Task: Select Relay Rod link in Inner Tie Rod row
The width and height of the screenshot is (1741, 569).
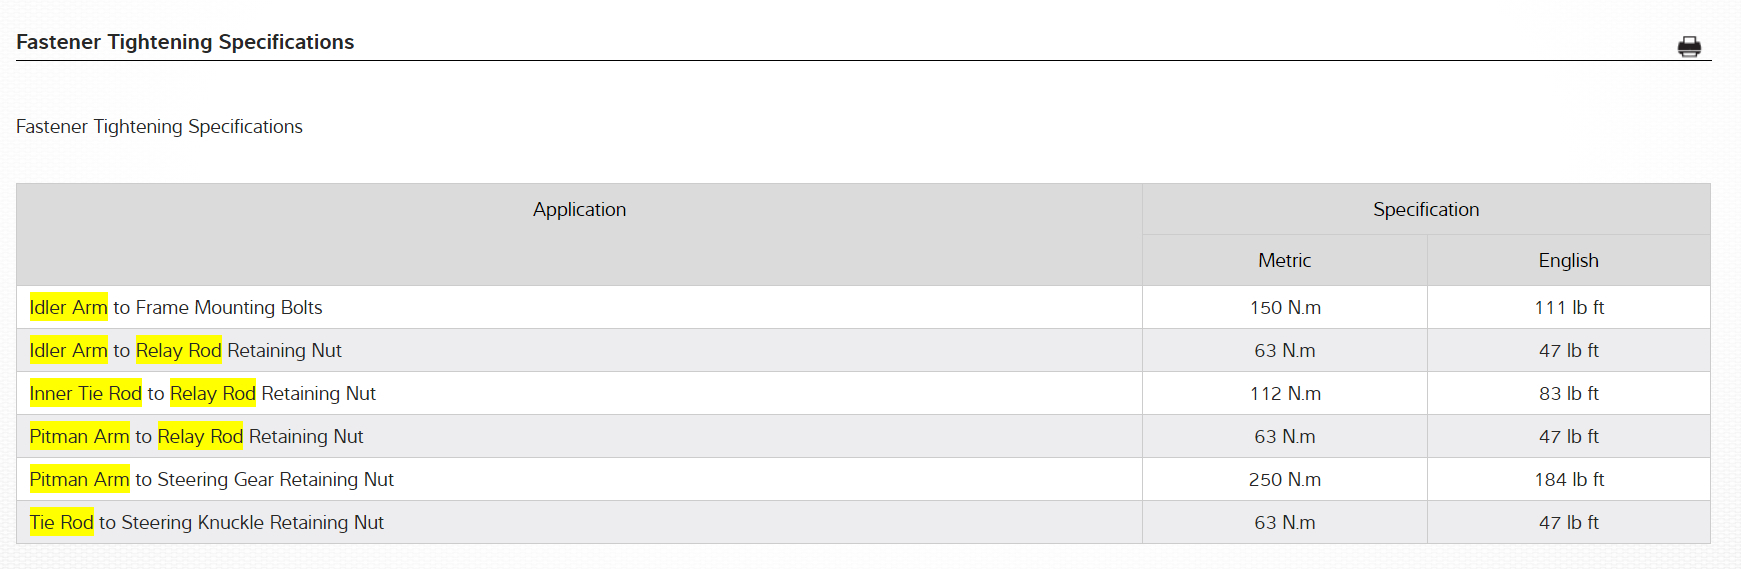Action: [212, 394]
